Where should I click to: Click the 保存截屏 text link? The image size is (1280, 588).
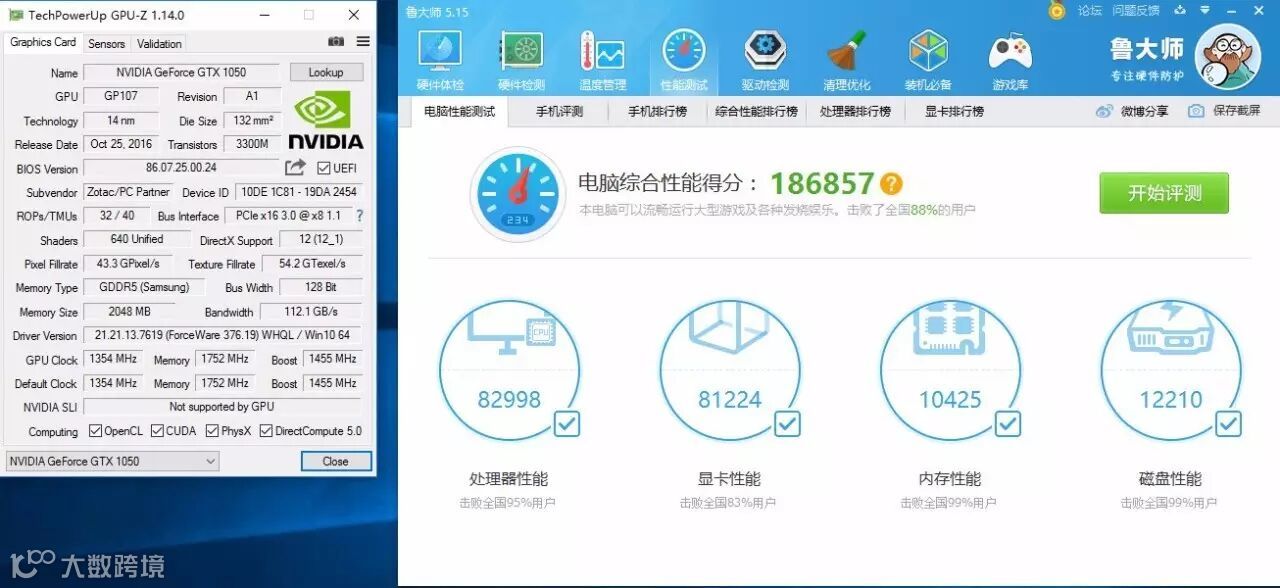[1237, 111]
